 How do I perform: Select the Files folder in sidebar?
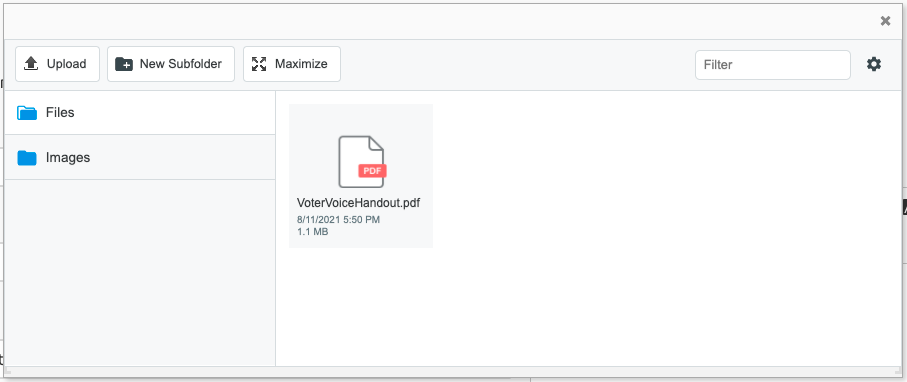139,112
